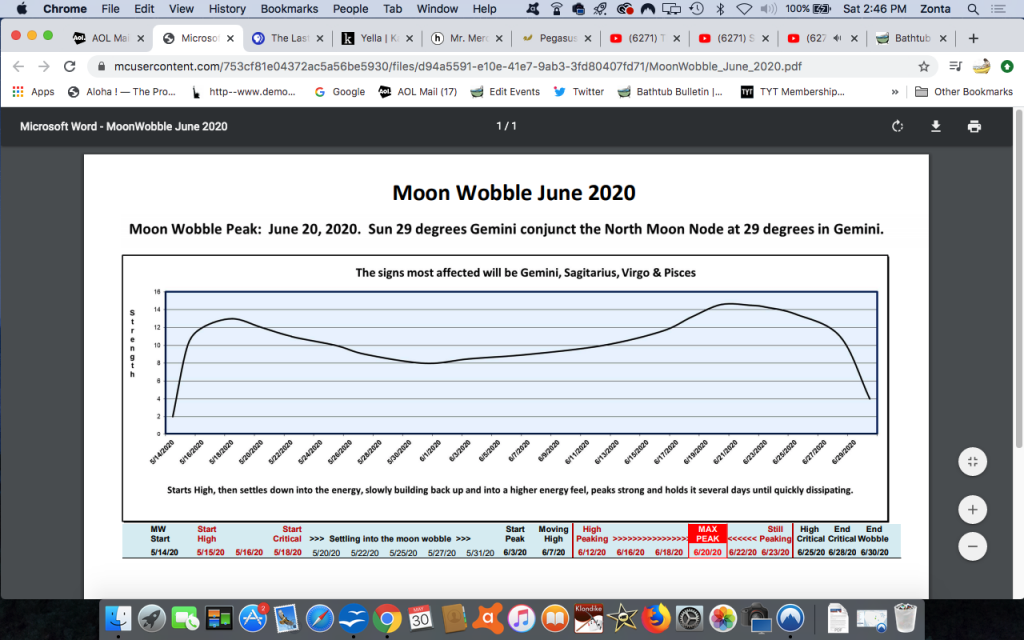
Task: Open the Twitter bookmark
Action: pyautogui.click(x=578, y=91)
